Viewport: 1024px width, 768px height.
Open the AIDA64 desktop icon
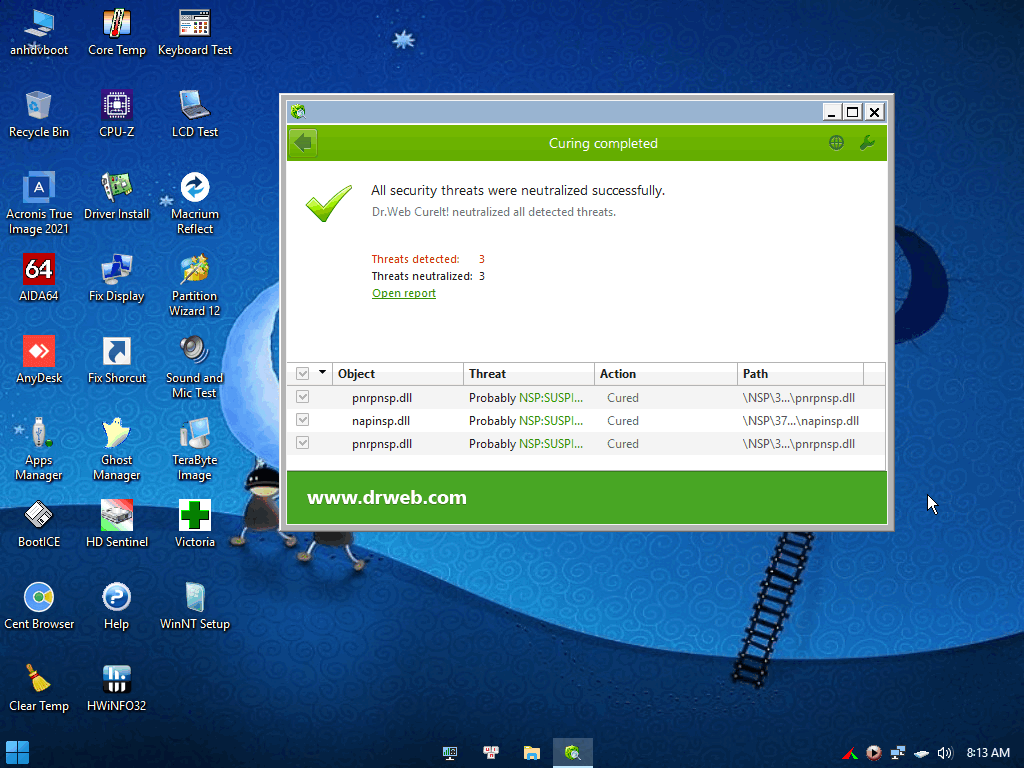pos(39,278)
